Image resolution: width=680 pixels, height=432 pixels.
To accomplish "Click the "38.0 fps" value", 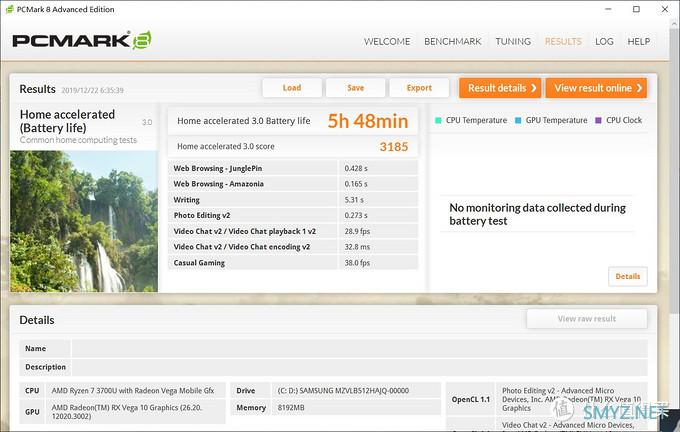I will (x=357, y=263).
